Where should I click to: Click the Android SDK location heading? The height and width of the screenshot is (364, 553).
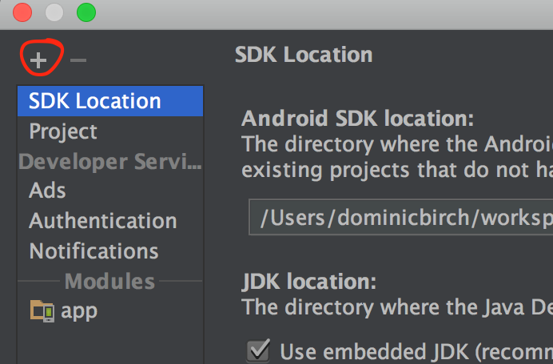click(358, 119)
